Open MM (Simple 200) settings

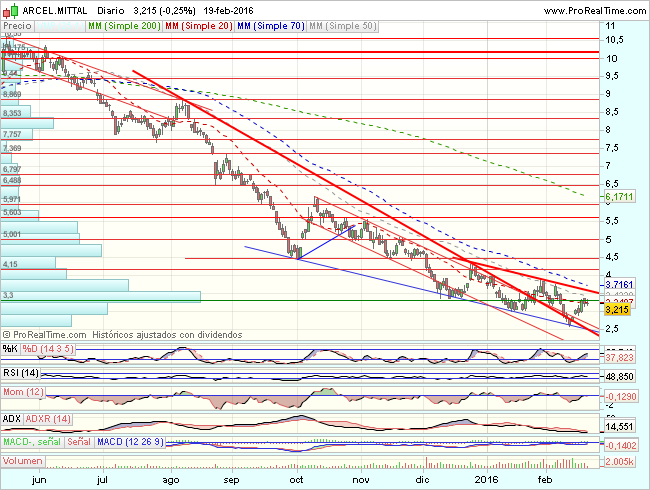click(124, 26)
